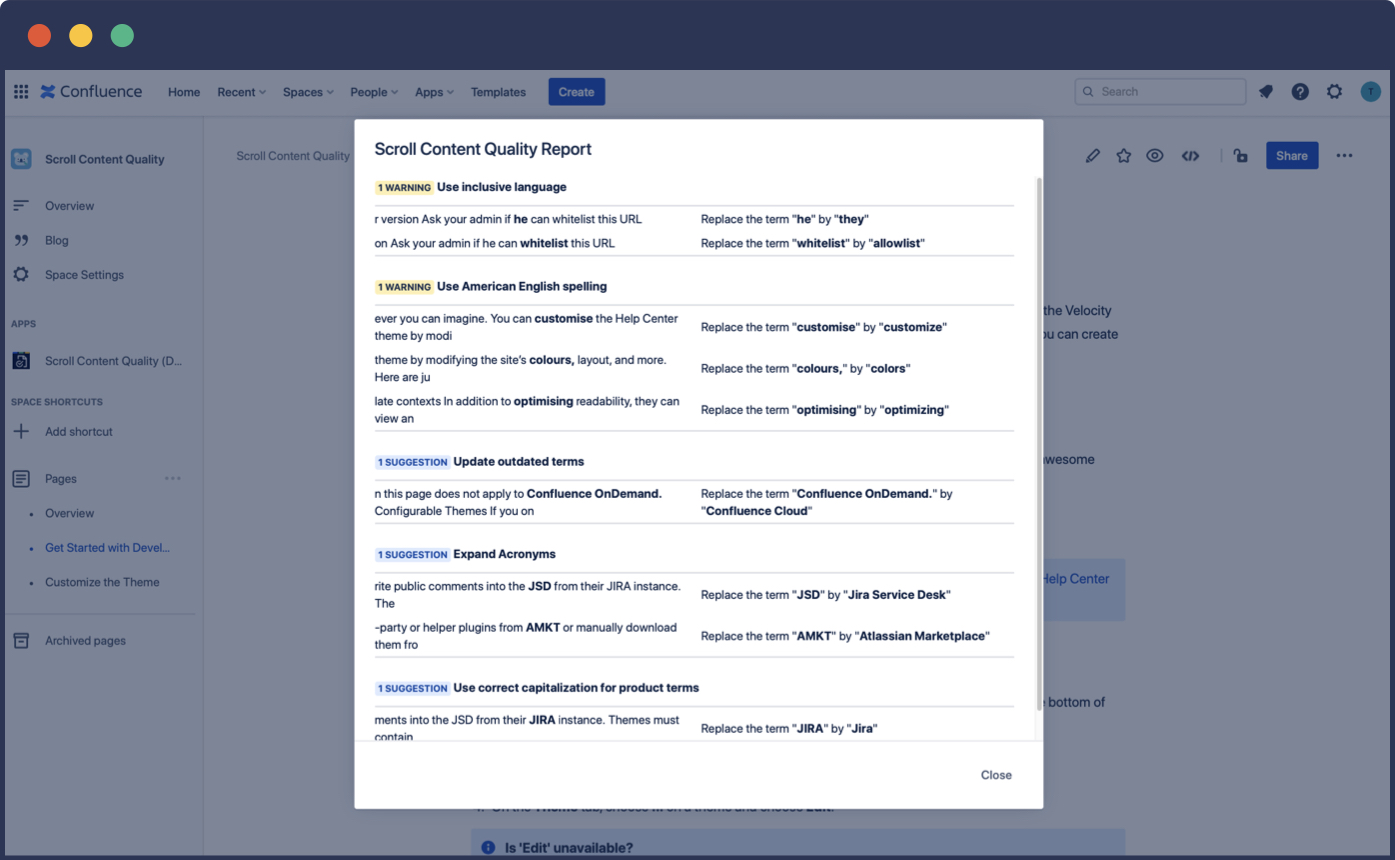Click the green macOS fullscreen button
The height and width of the screenshot is (860, 1395).
[x=122, y=36]
